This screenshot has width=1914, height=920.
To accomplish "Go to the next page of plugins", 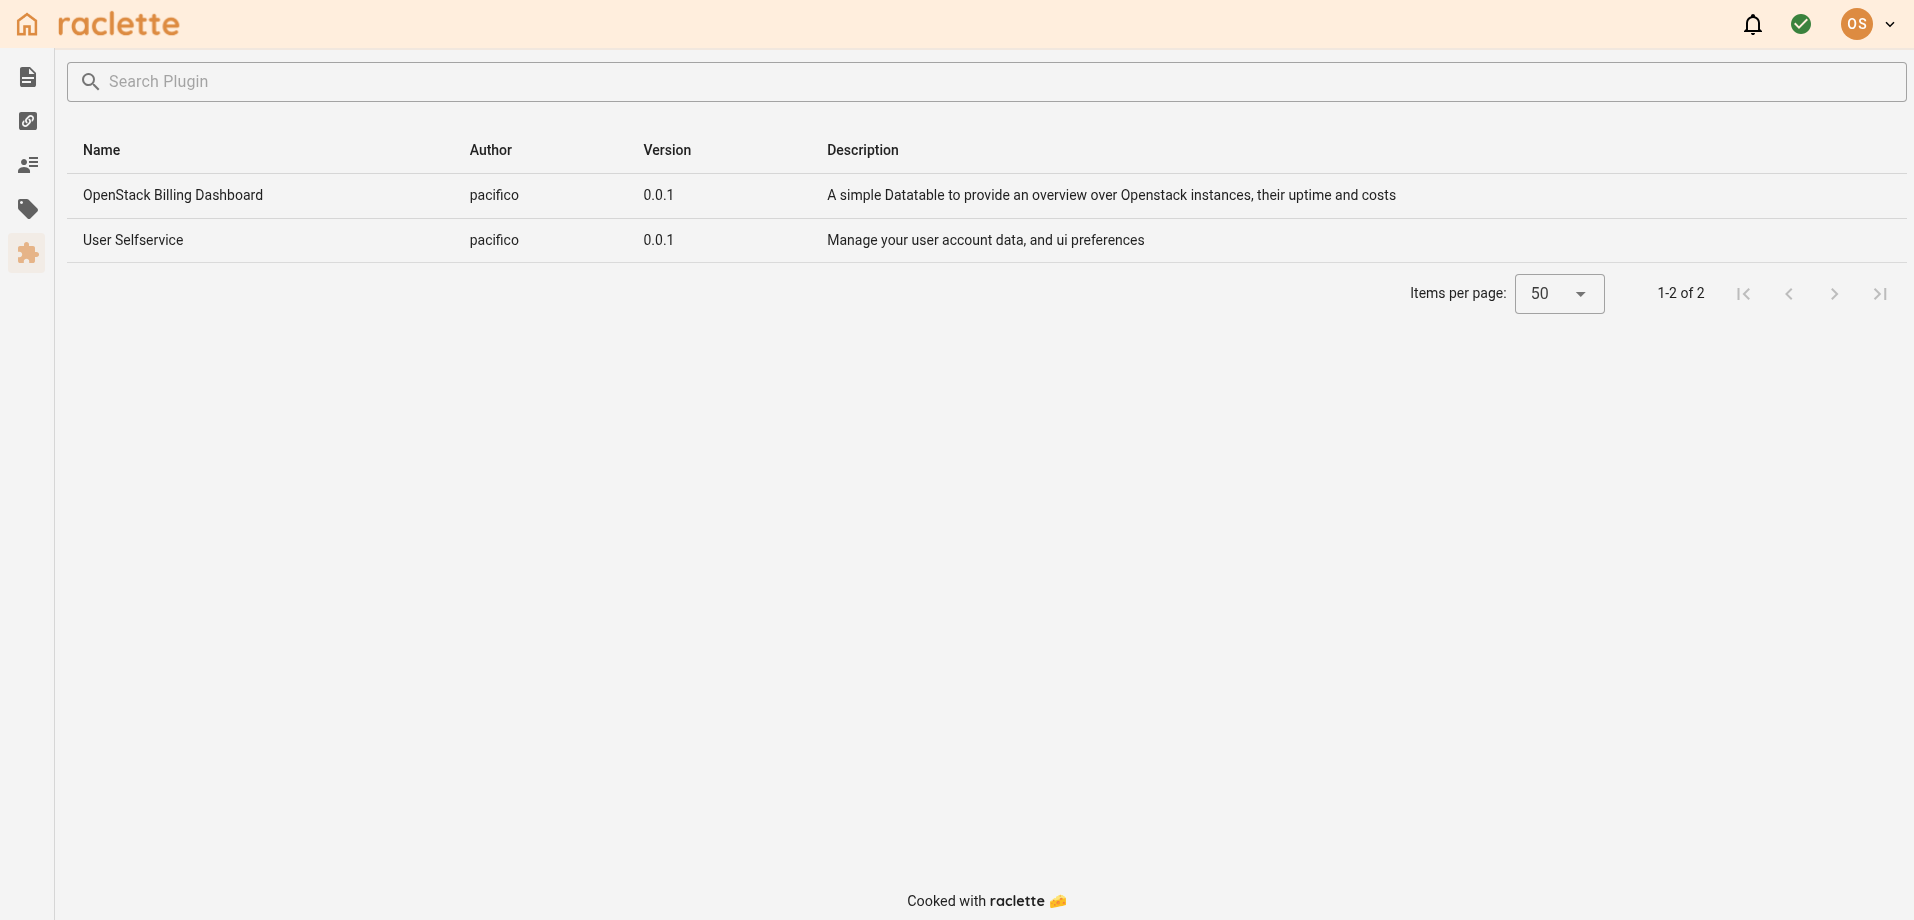I will click(1834, 293).
